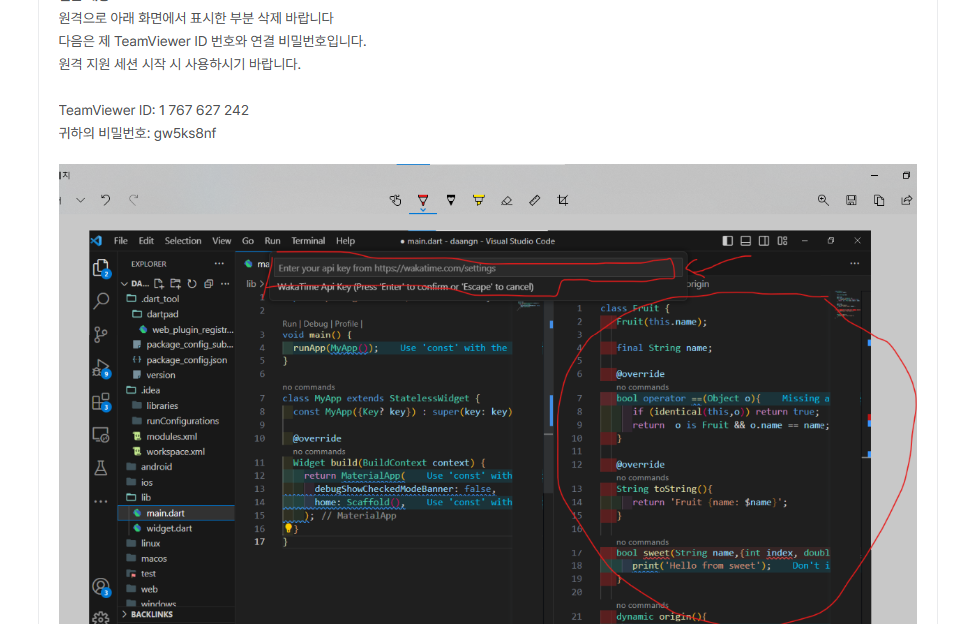The width and height of the screenshot is (977, 624).
Task: Open Extensions view in activity bar
Action: [101, 402]
